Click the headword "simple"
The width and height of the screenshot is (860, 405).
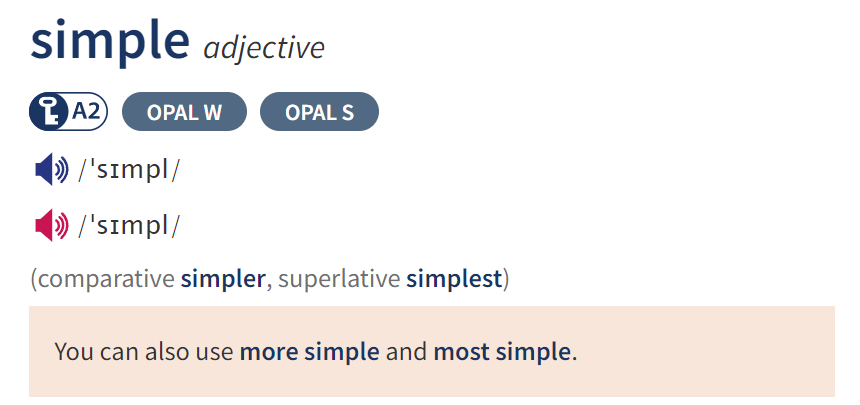pyautogui.click(x=110, y=41)
